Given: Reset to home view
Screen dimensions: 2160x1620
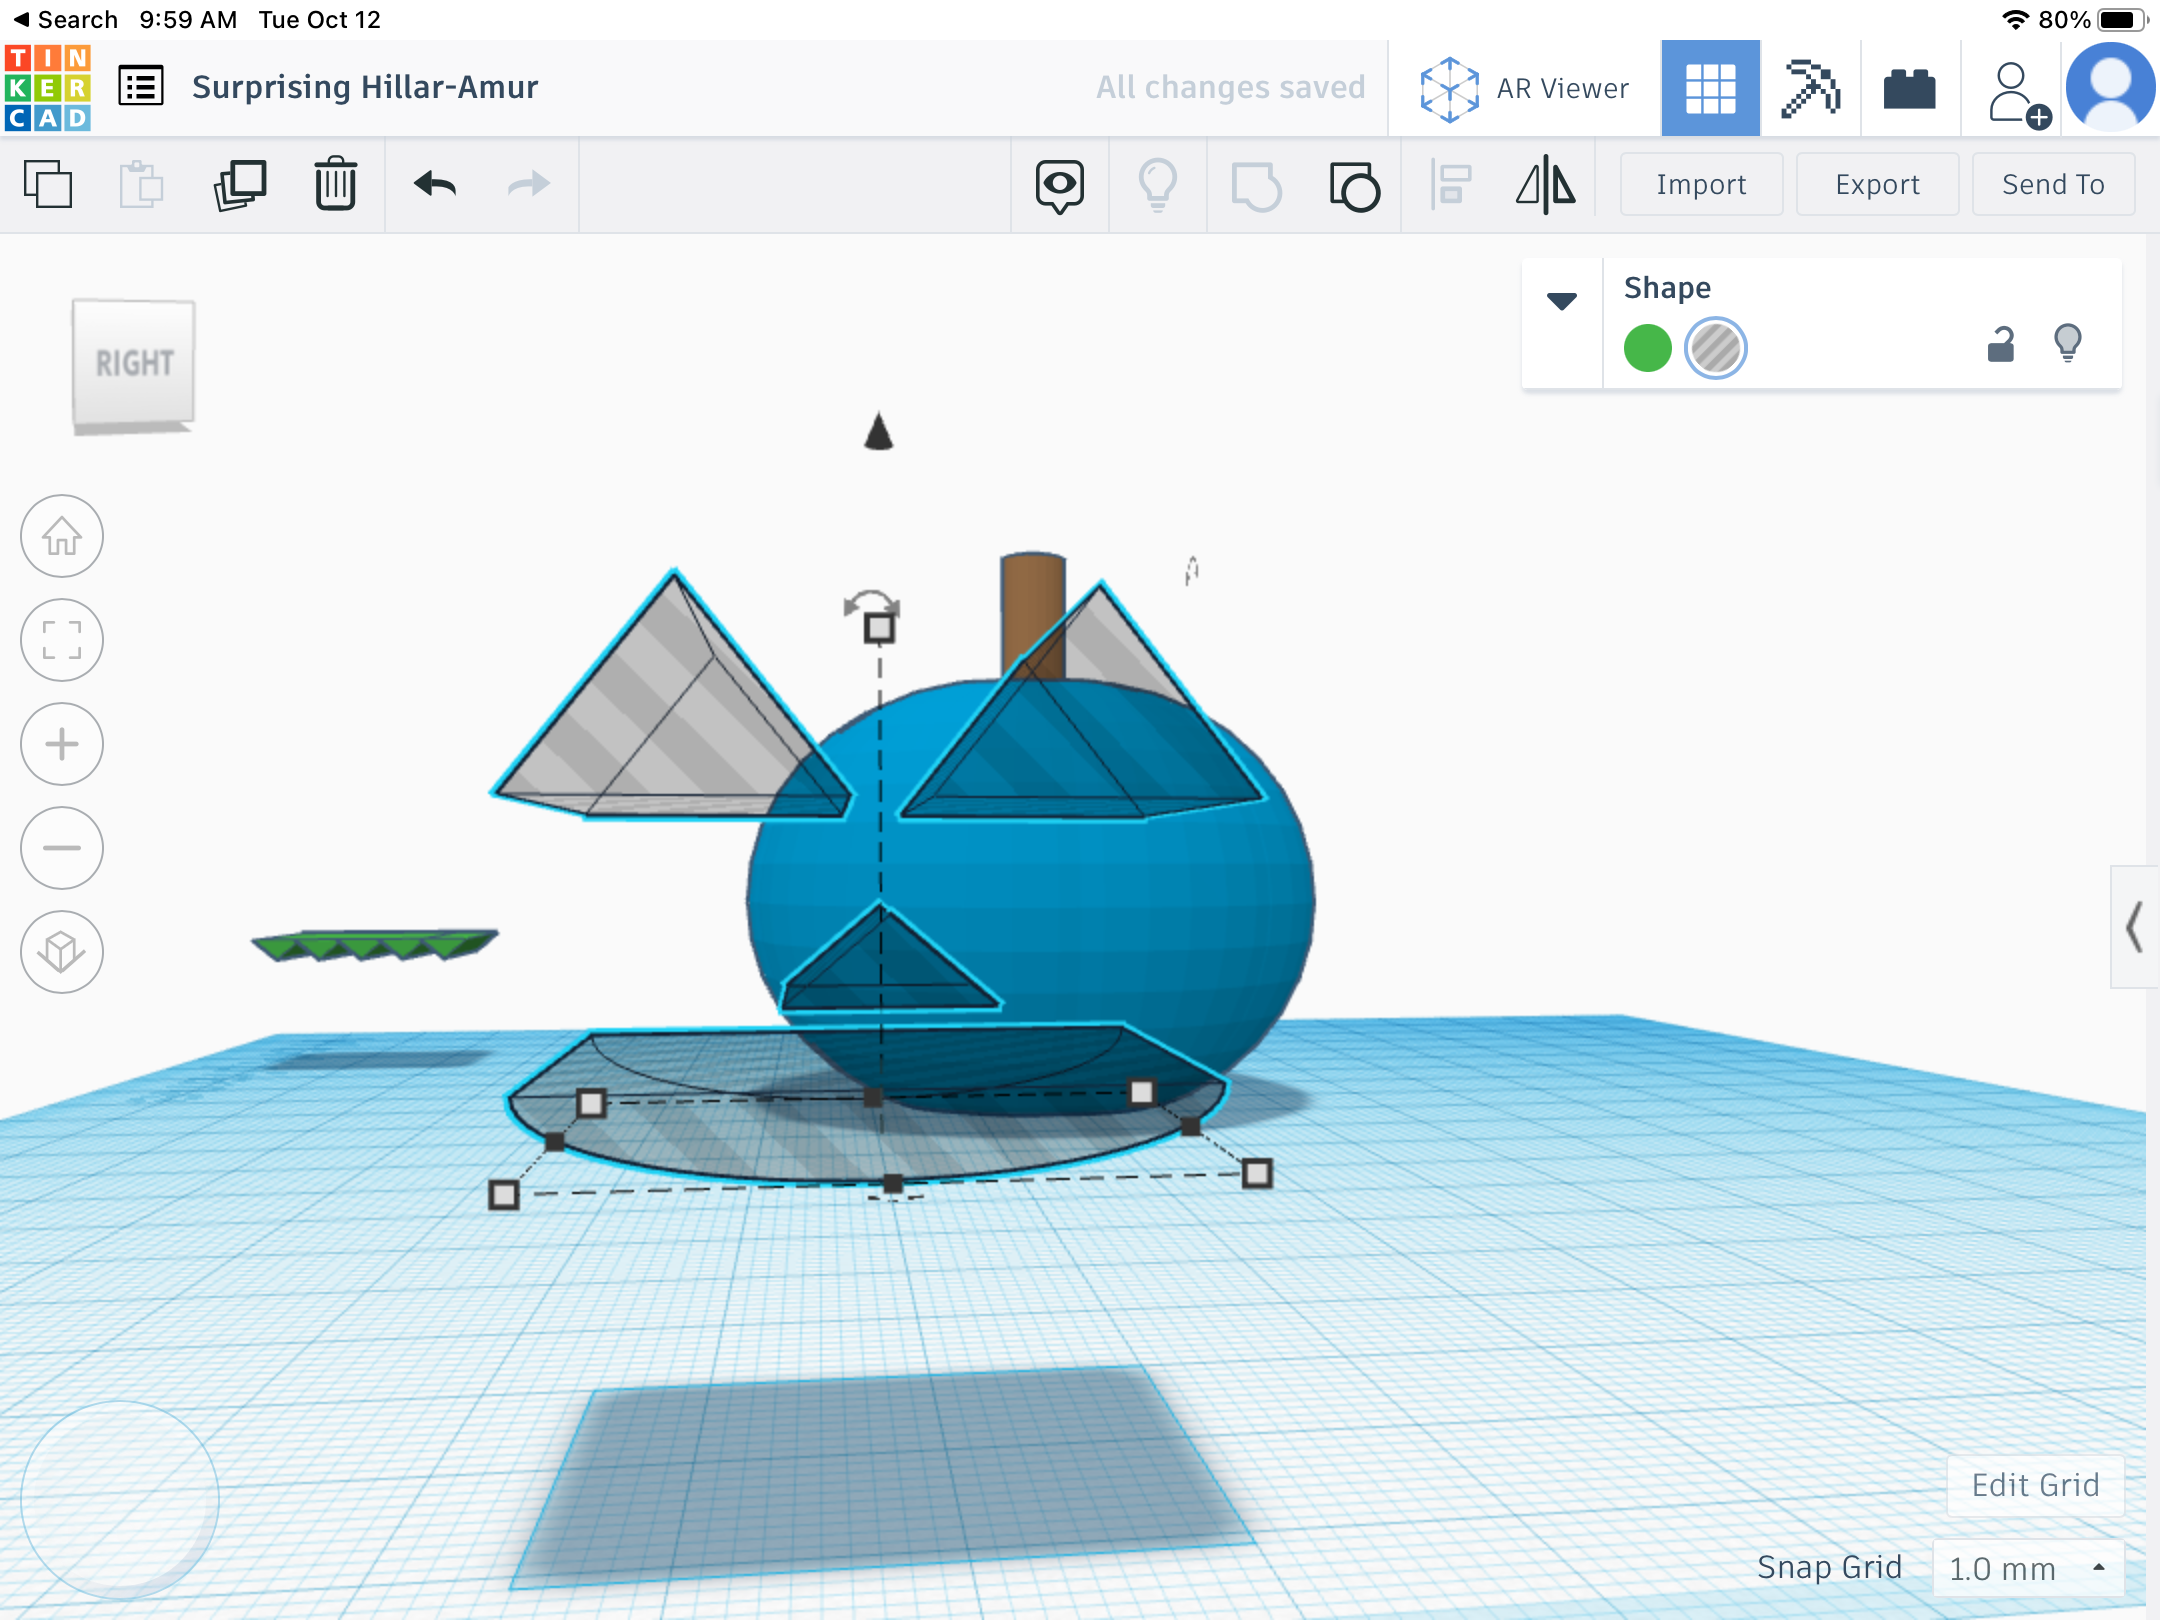Looking at the screenshot, I should click(62, 536).
